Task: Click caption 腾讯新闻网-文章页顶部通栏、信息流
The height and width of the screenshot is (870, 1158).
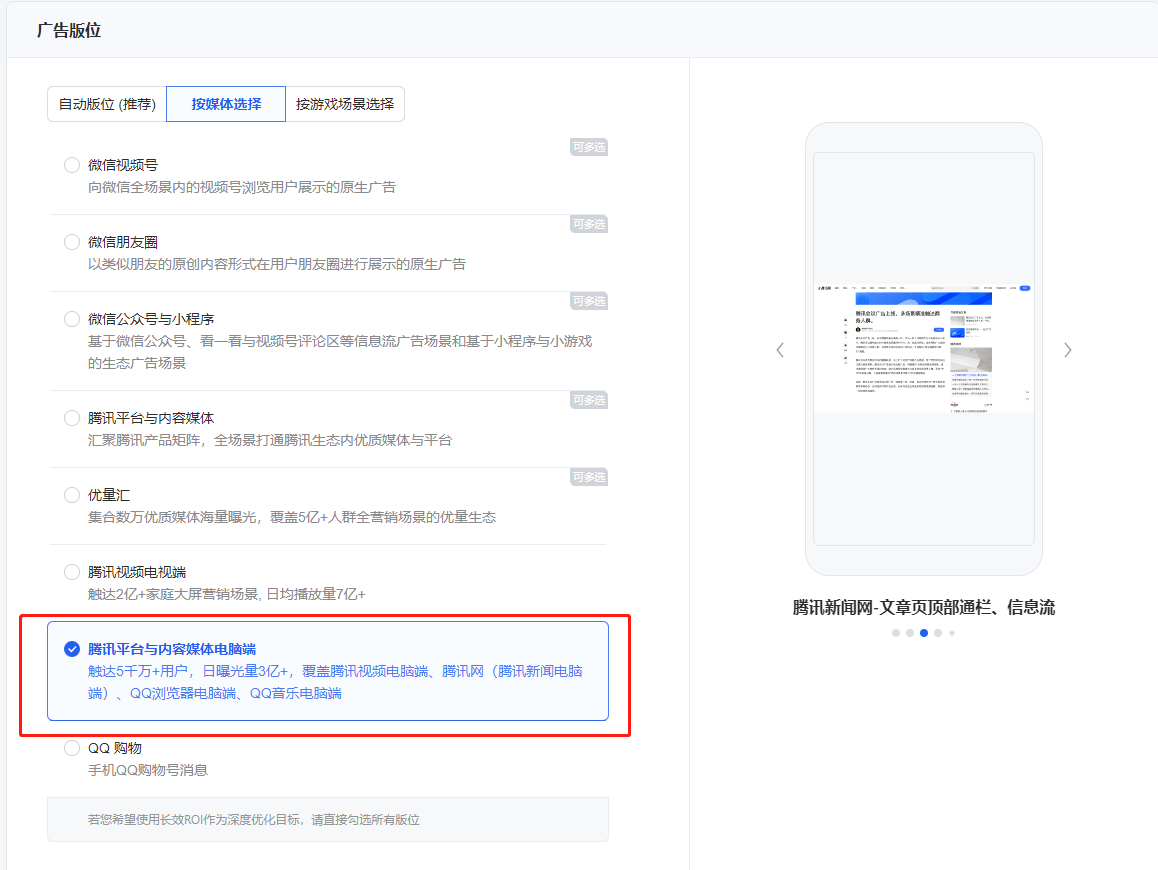Action: [923, 608]
